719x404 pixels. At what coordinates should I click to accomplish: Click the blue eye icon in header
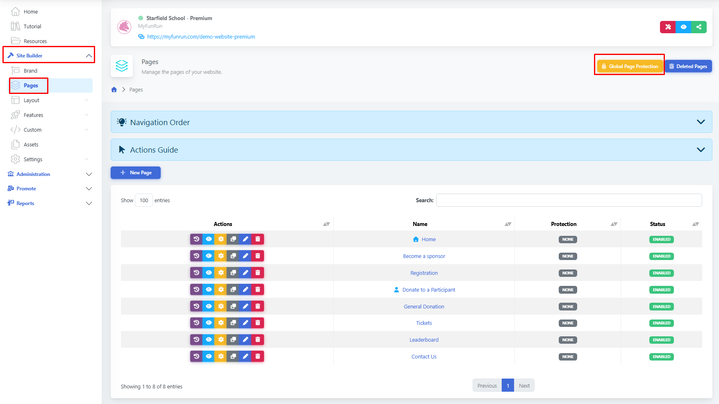pos(683,27)
